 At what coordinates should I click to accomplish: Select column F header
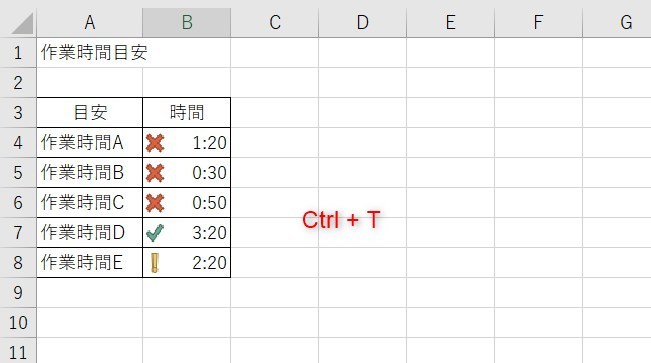point(538,22)
